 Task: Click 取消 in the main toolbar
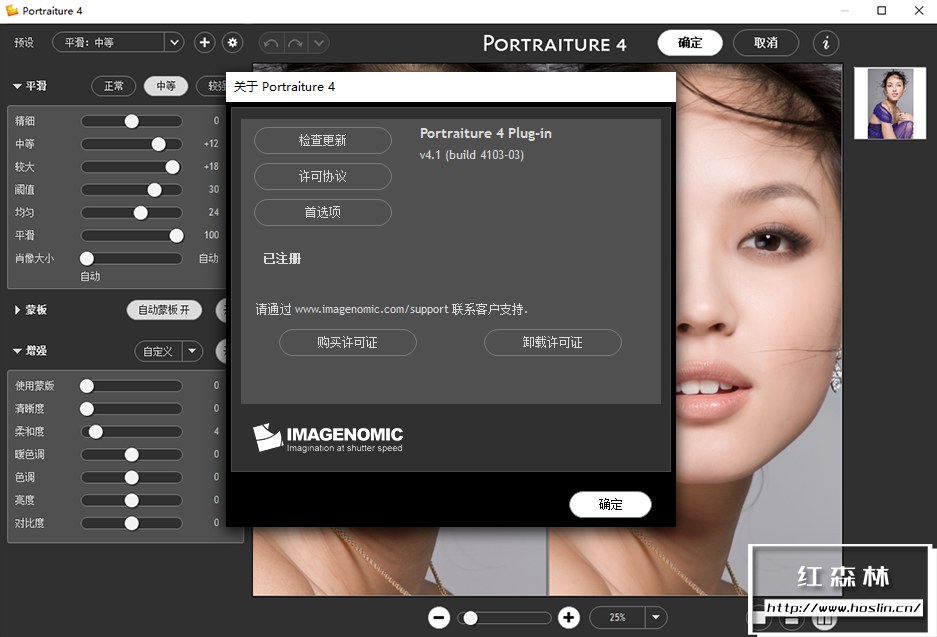765,42
